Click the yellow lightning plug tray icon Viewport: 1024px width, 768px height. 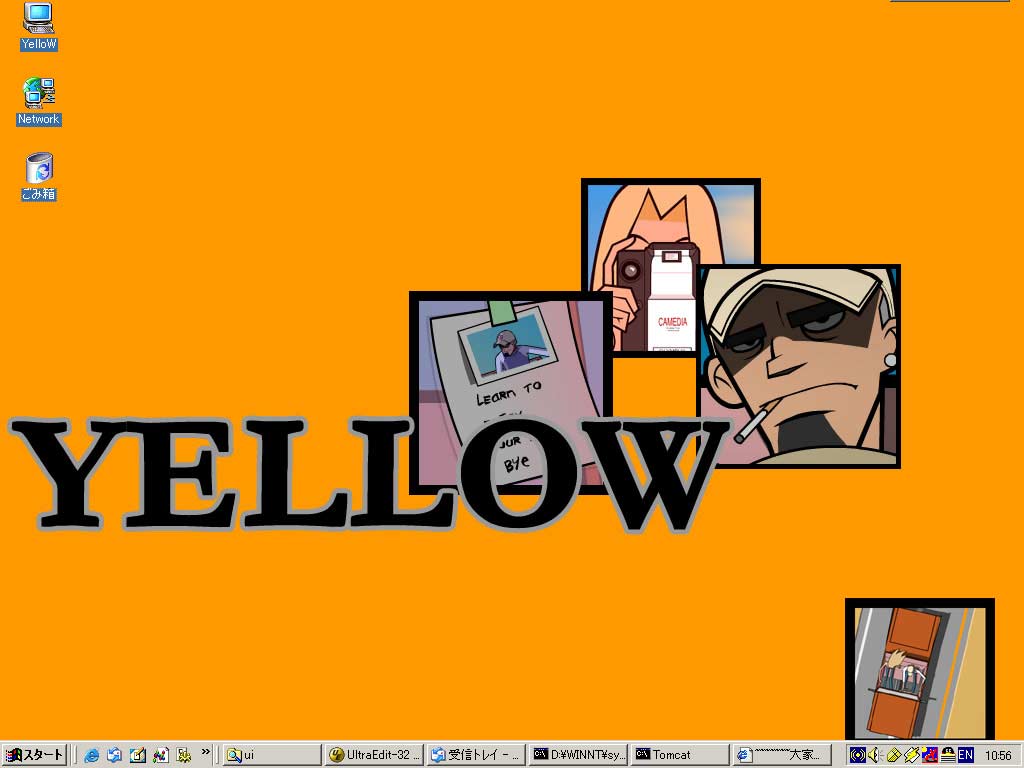pos(912,756)
